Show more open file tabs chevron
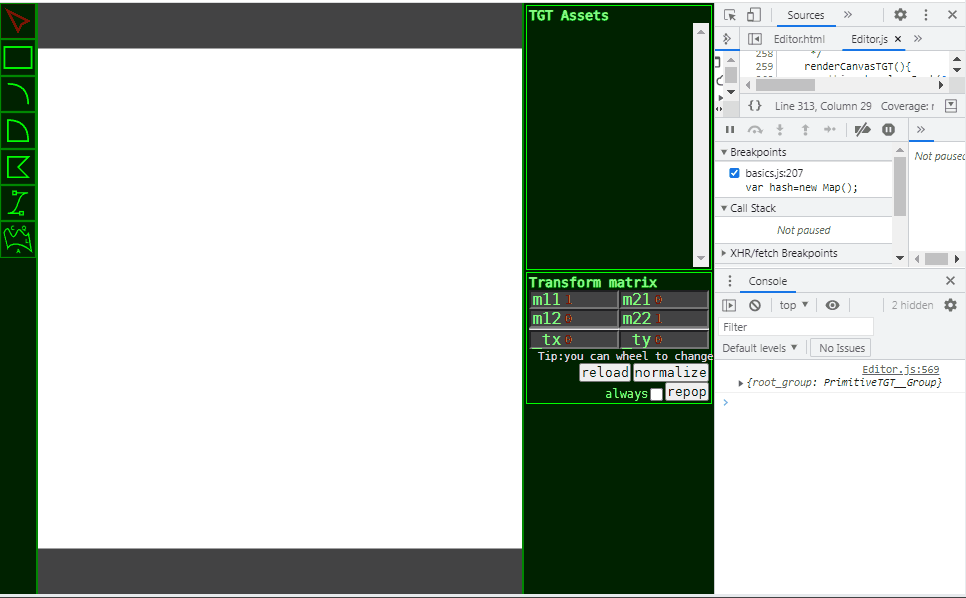966x598 pixels. 918,39
